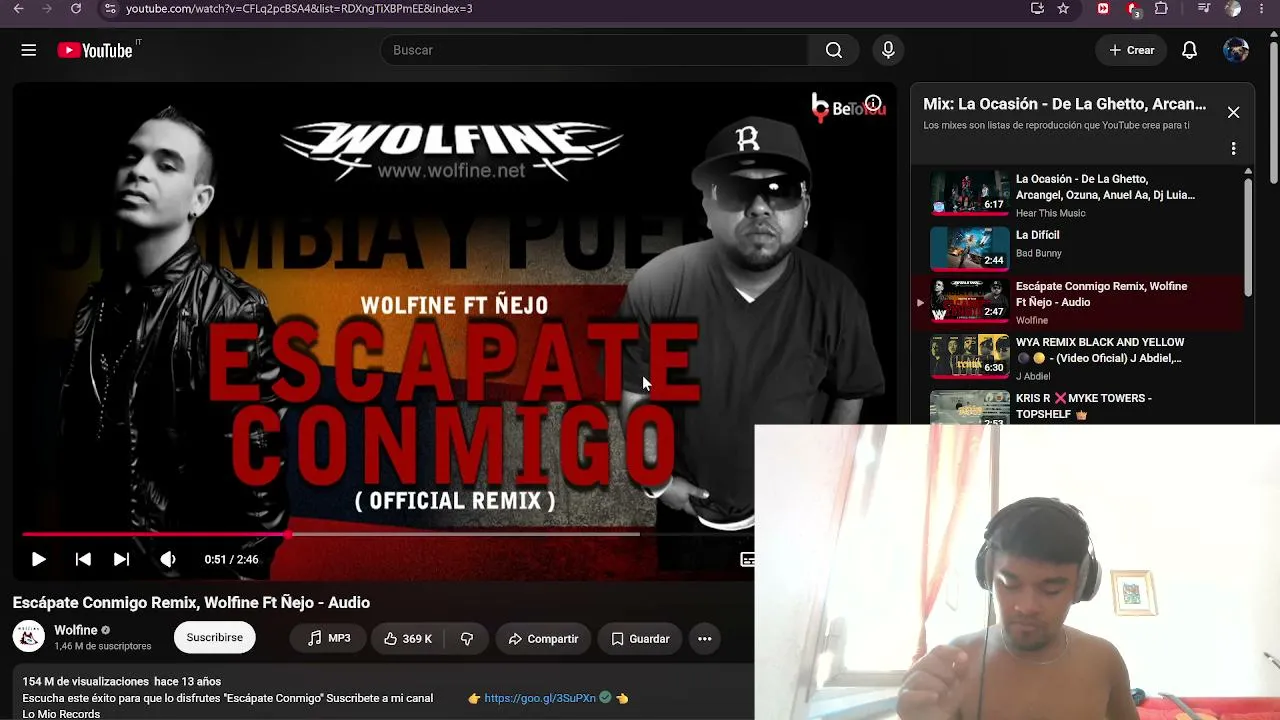Click the Hear This Music channel name

tap(1050, 213)
